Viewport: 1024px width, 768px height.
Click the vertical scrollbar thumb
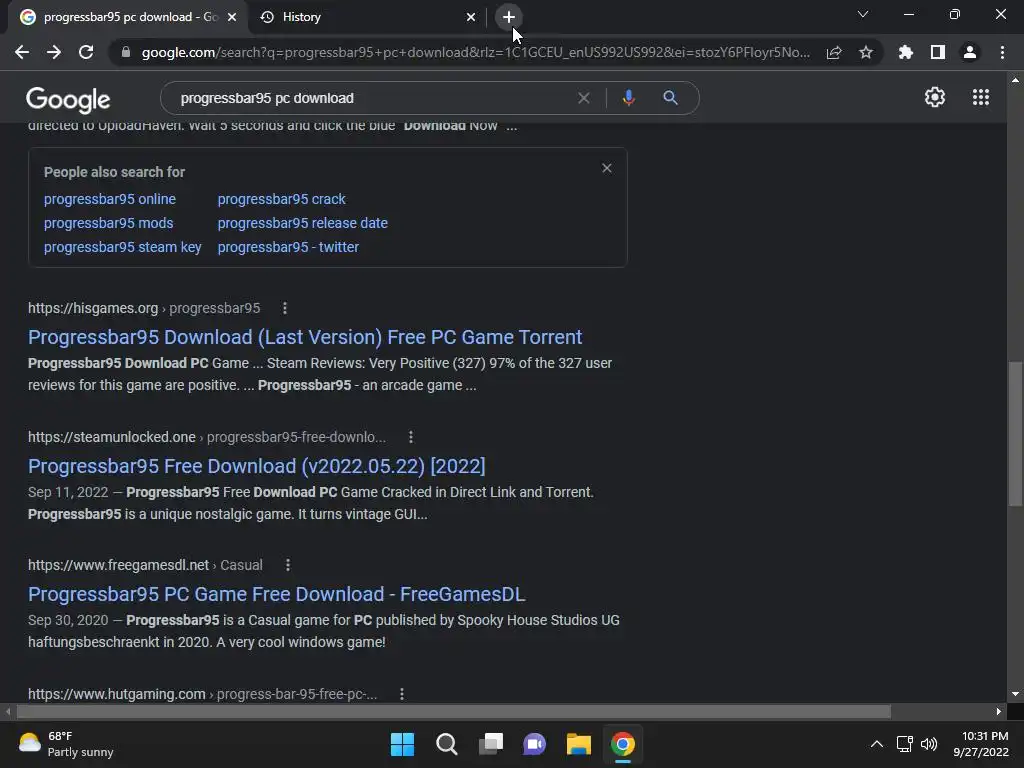pyautogui.click(x=1015, y=433)
